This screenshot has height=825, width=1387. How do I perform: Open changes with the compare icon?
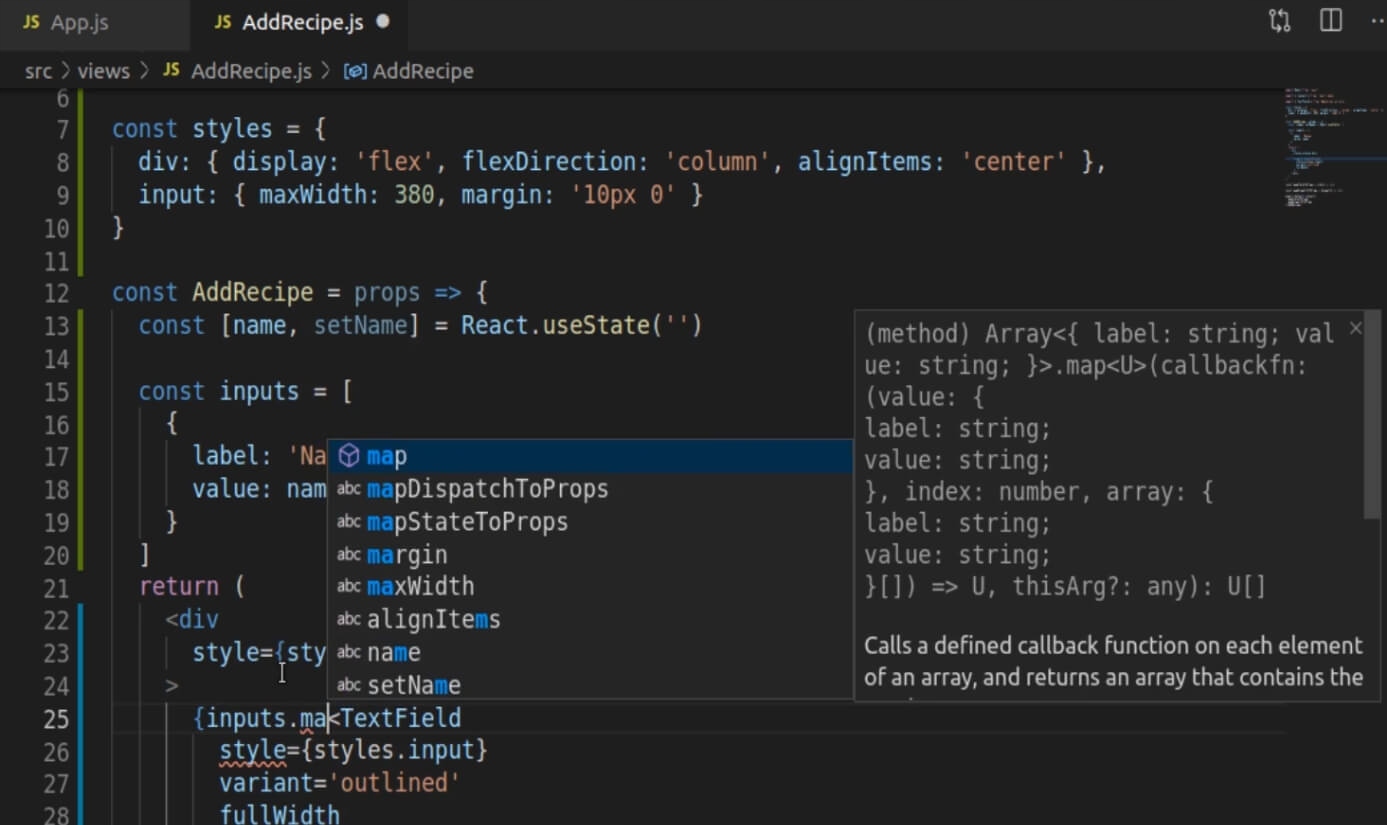pos(1279,21)
